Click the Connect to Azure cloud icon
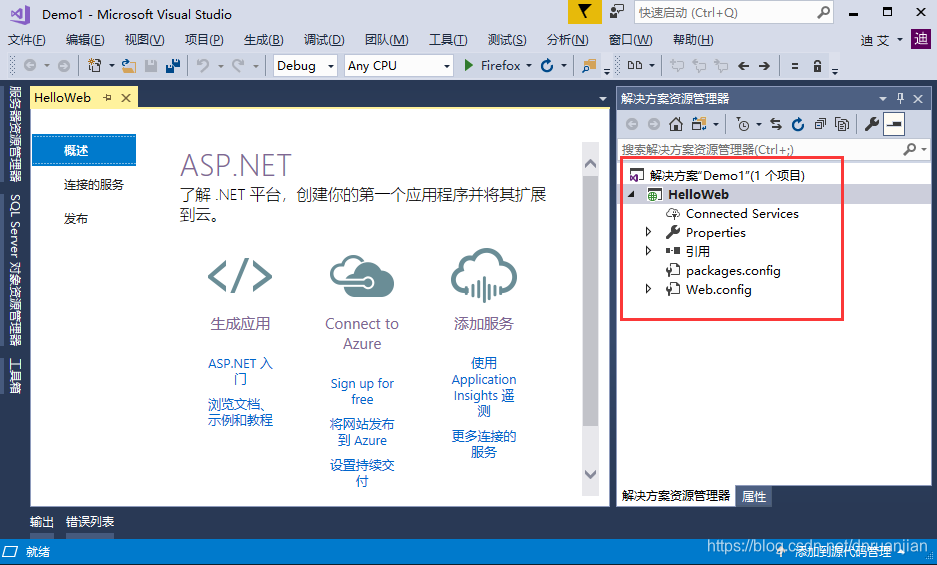 [x=362, y=276]
